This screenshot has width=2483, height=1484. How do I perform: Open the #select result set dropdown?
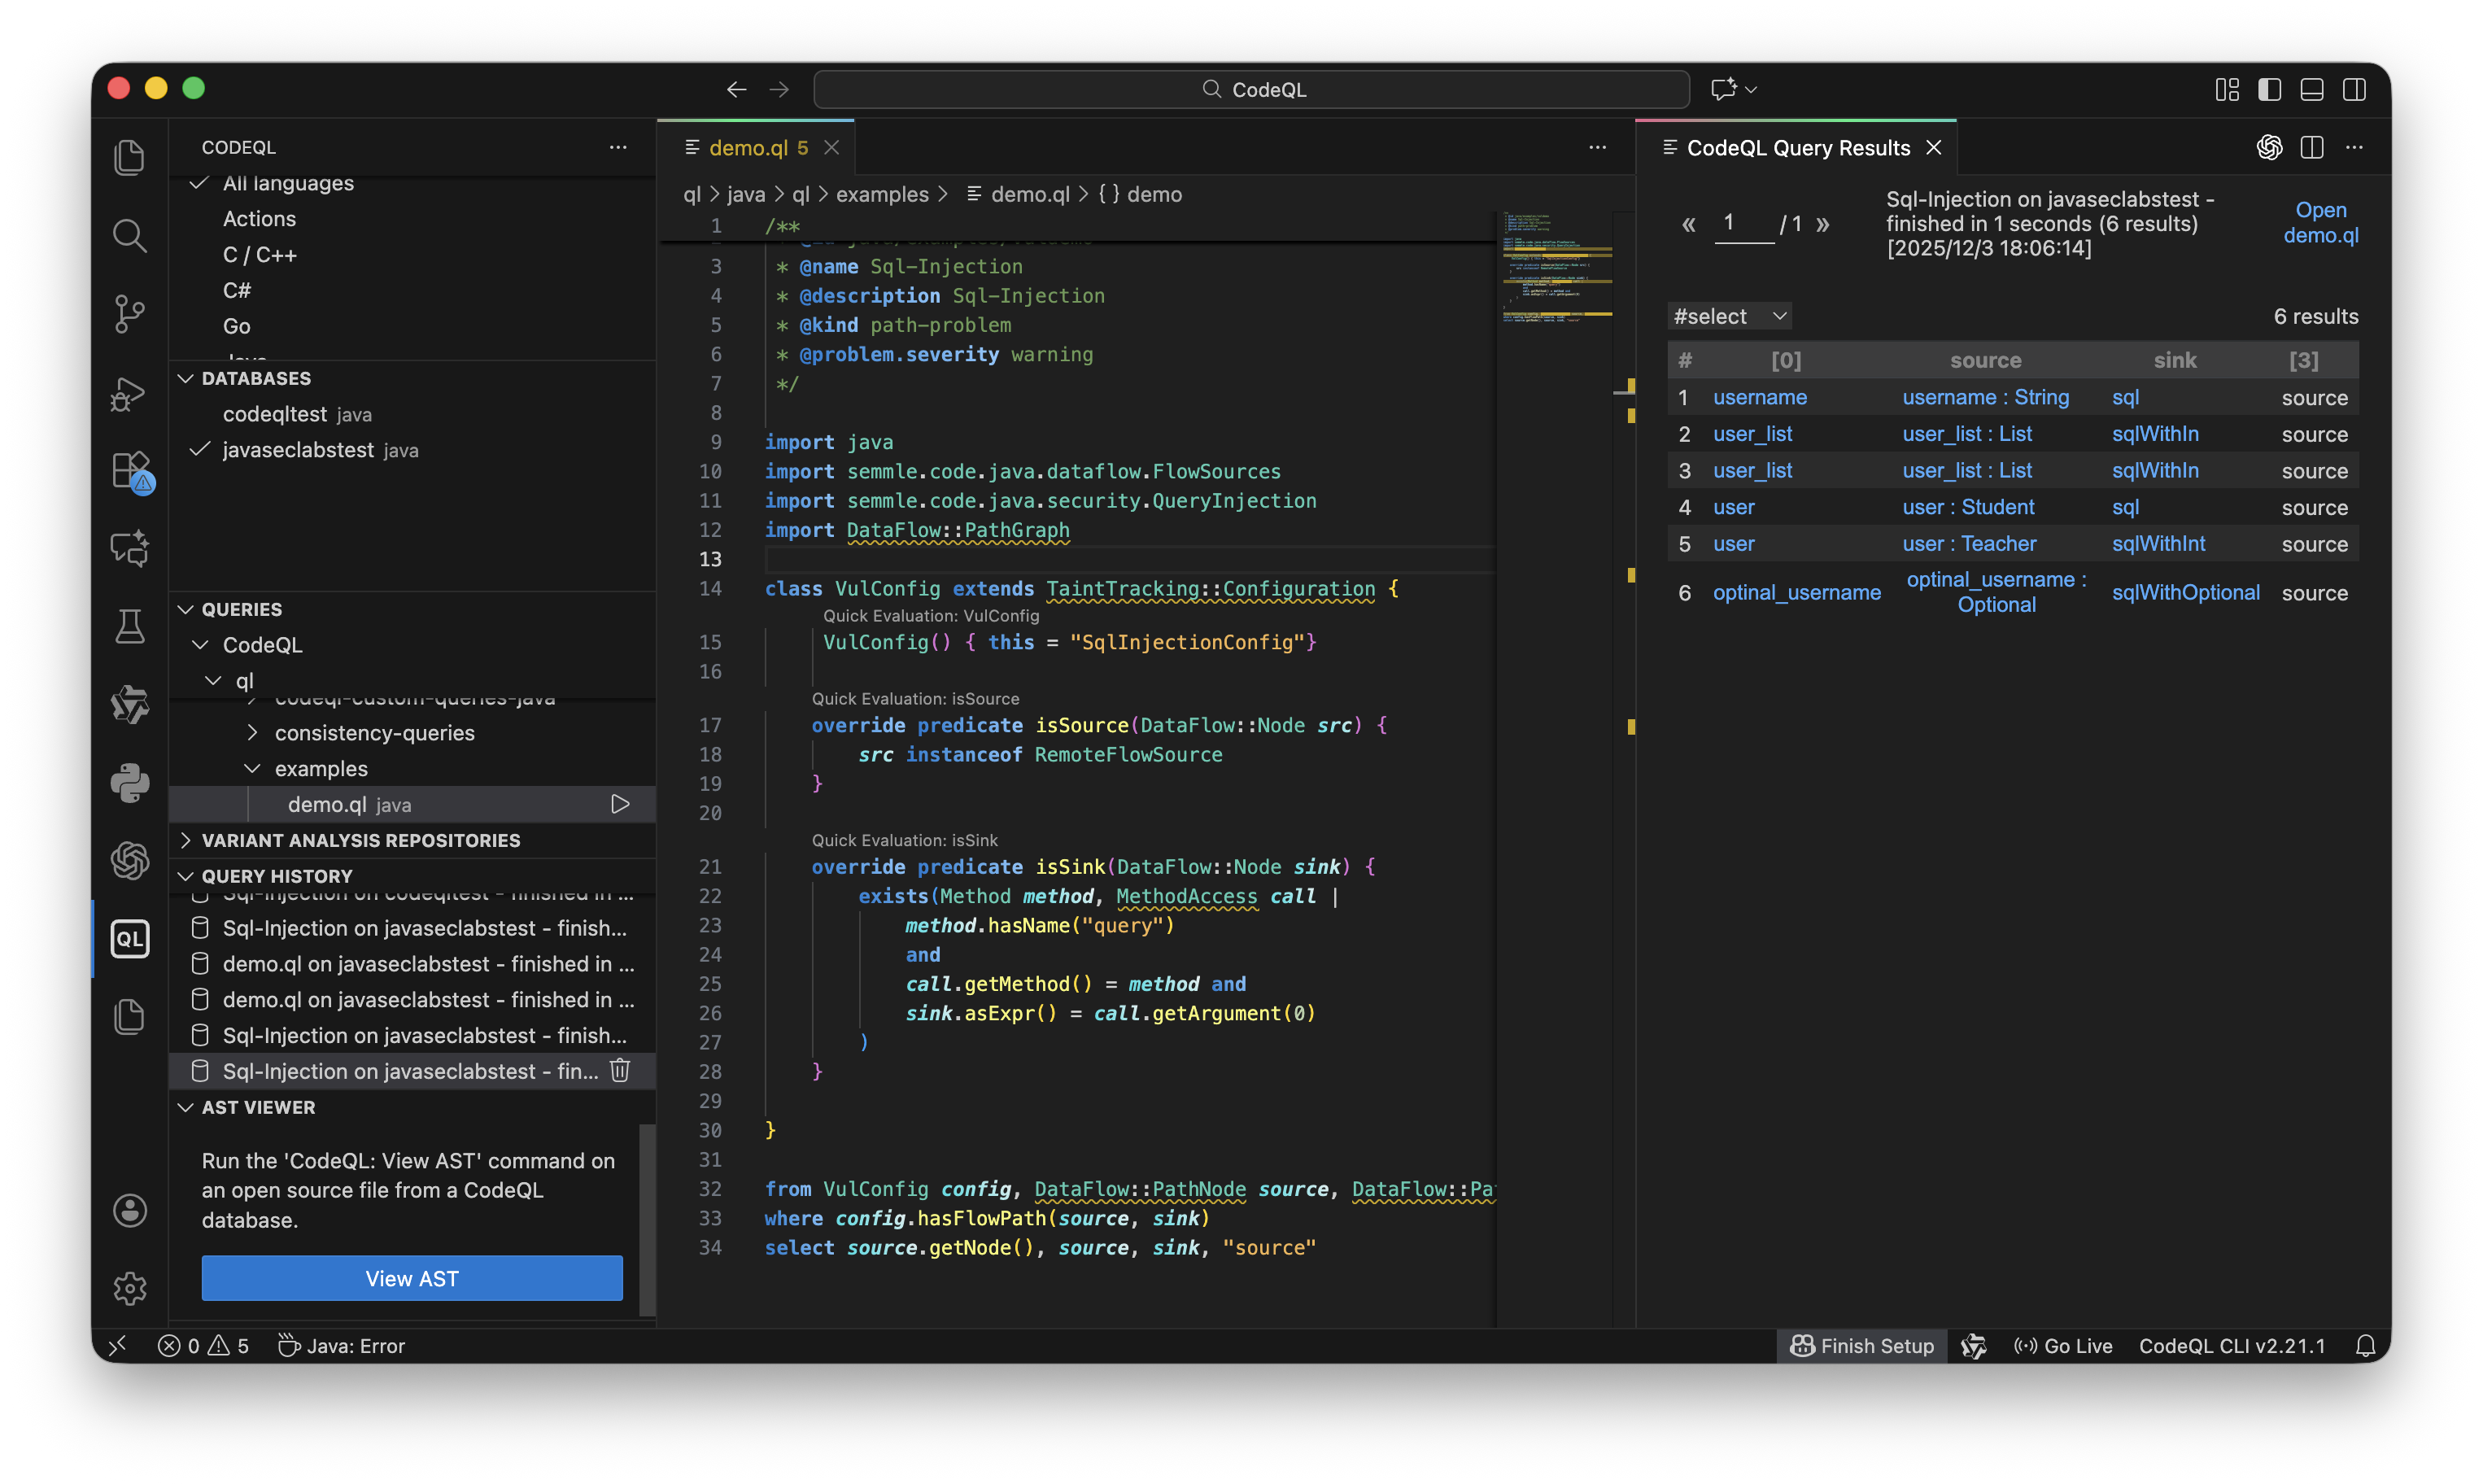[x=1730, y=317]
